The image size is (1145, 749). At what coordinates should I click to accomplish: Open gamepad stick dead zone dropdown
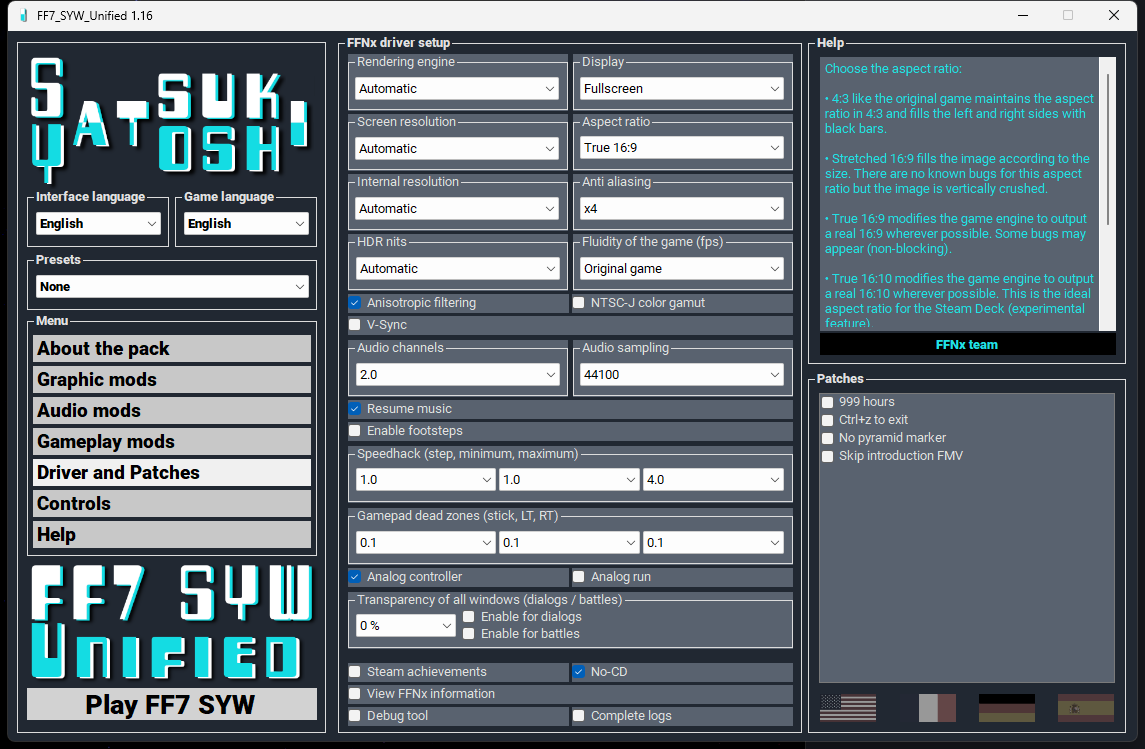tap(426, 542)
